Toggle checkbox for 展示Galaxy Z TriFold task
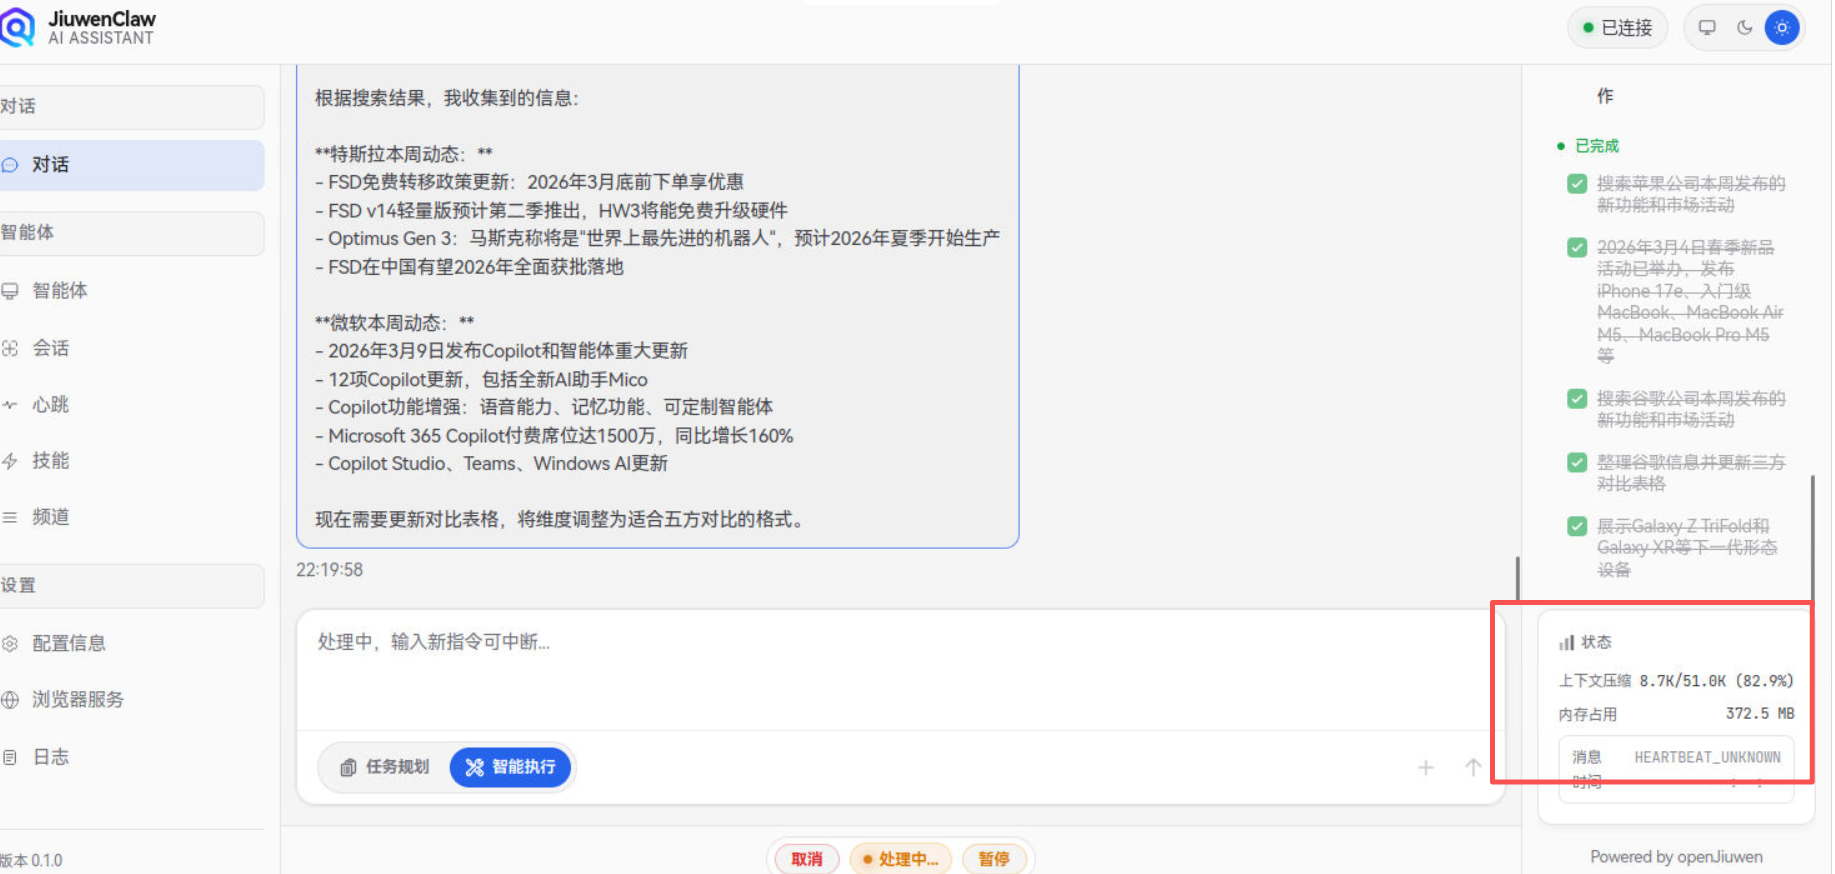 tap(1577, 526)
